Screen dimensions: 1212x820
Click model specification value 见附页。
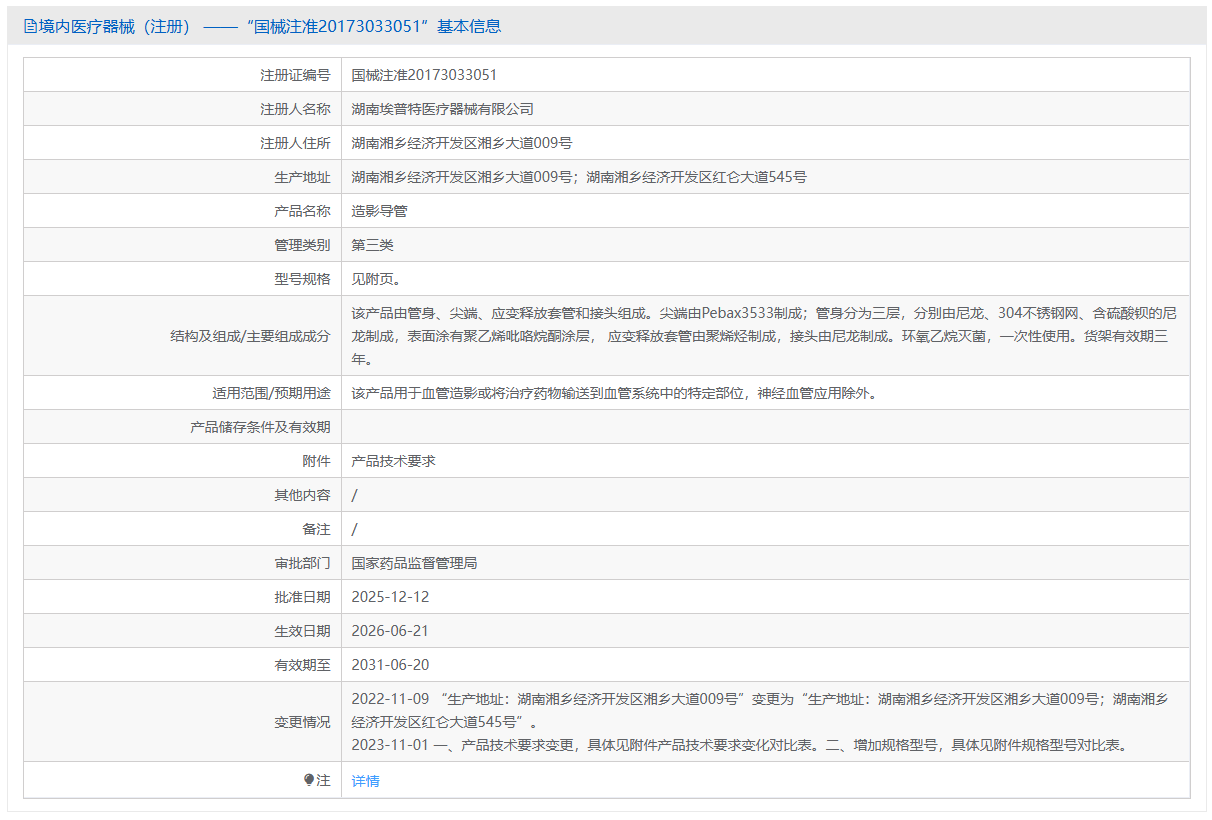(377, 279)
